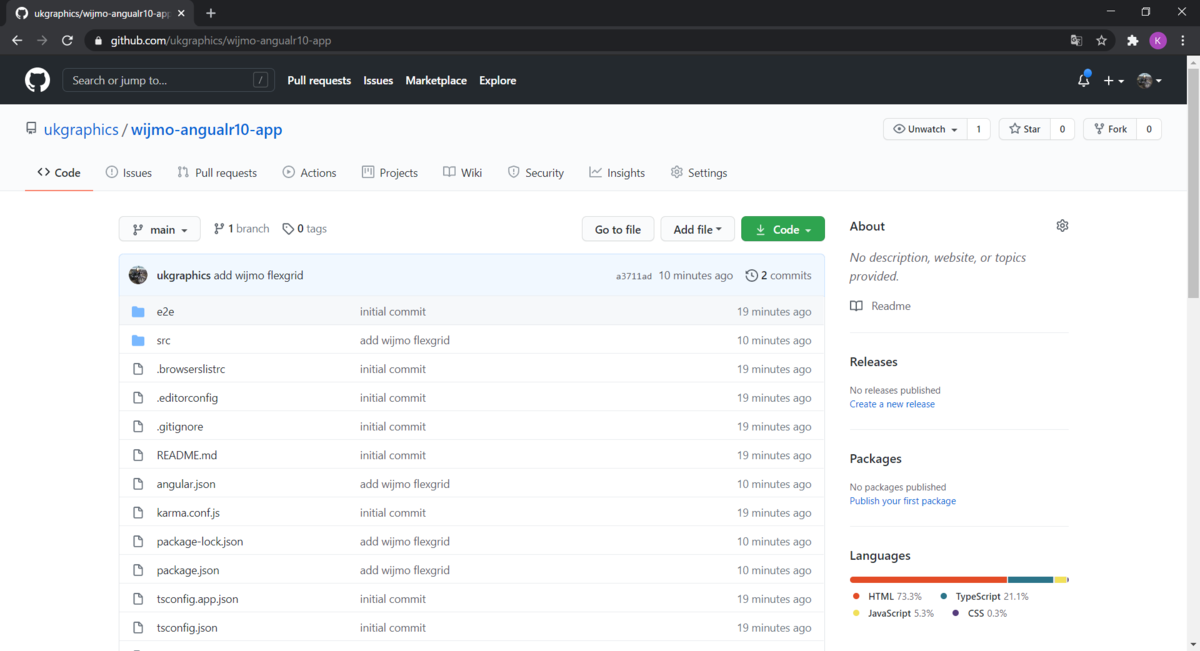Click the JavaScript 5.3% language entry

point(893,613)
